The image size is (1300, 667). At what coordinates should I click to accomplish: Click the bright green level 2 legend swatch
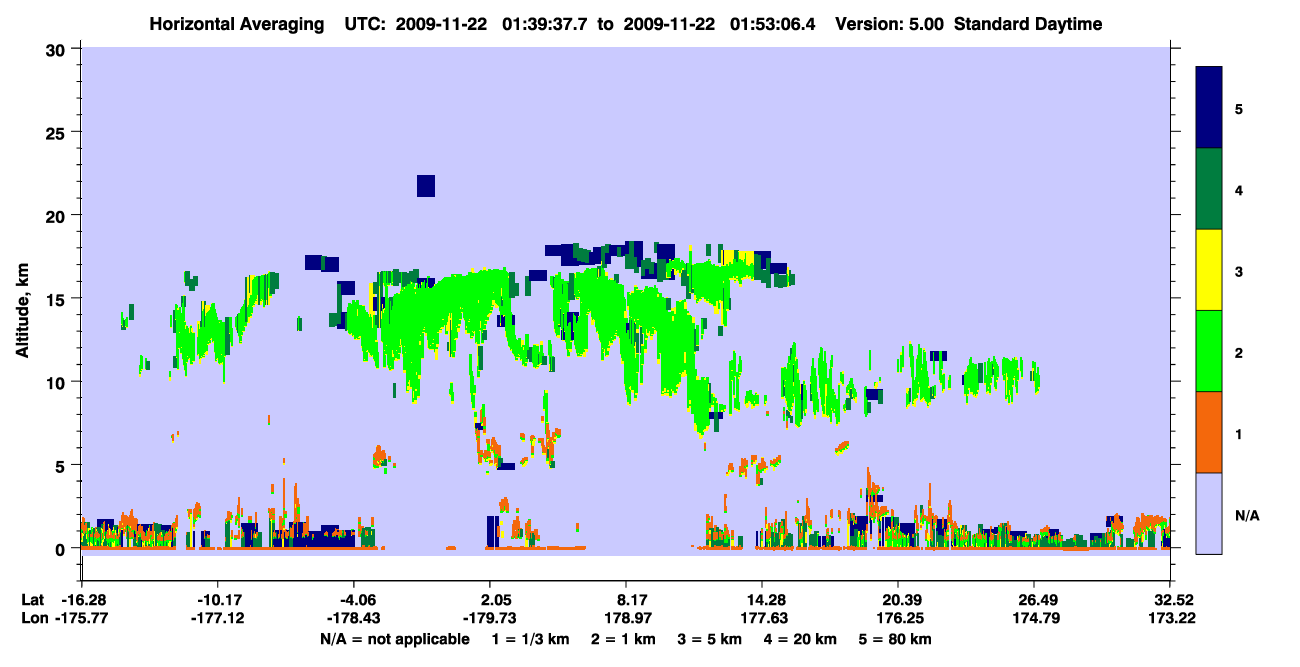click(1210, 351)
